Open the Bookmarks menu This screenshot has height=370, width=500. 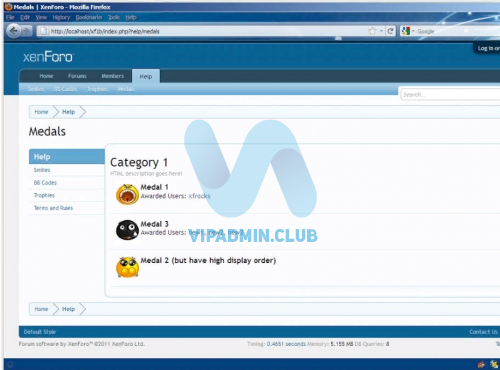click(89, 17)
